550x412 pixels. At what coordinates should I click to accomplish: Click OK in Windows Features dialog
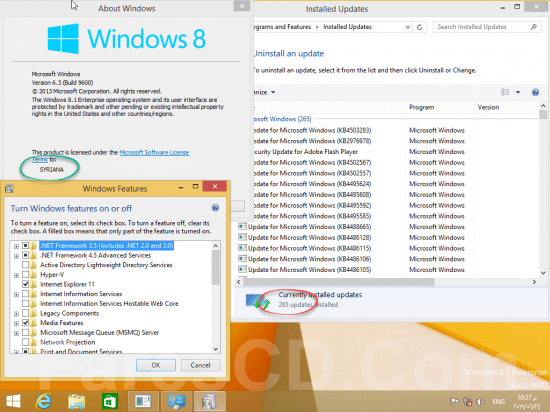pos(156,365)
